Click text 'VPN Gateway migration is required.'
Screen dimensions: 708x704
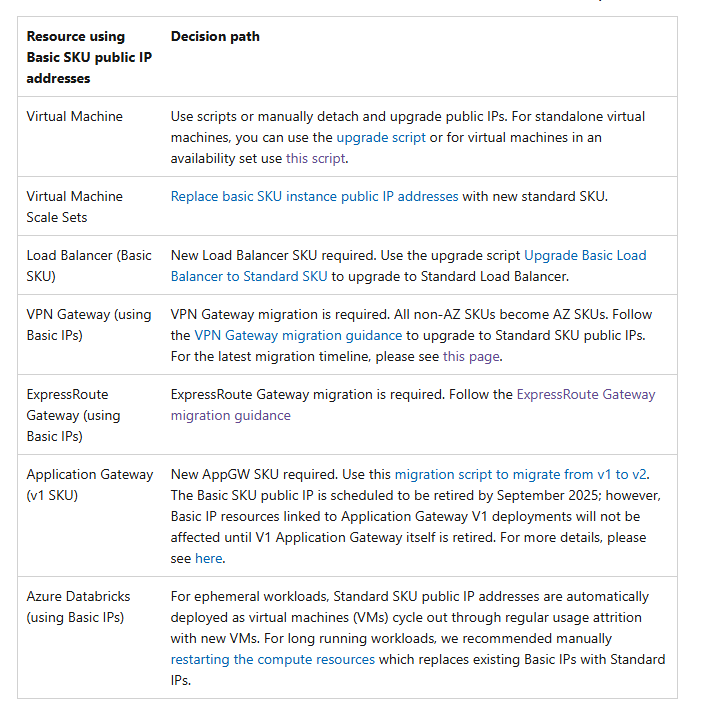pos(280,315)
